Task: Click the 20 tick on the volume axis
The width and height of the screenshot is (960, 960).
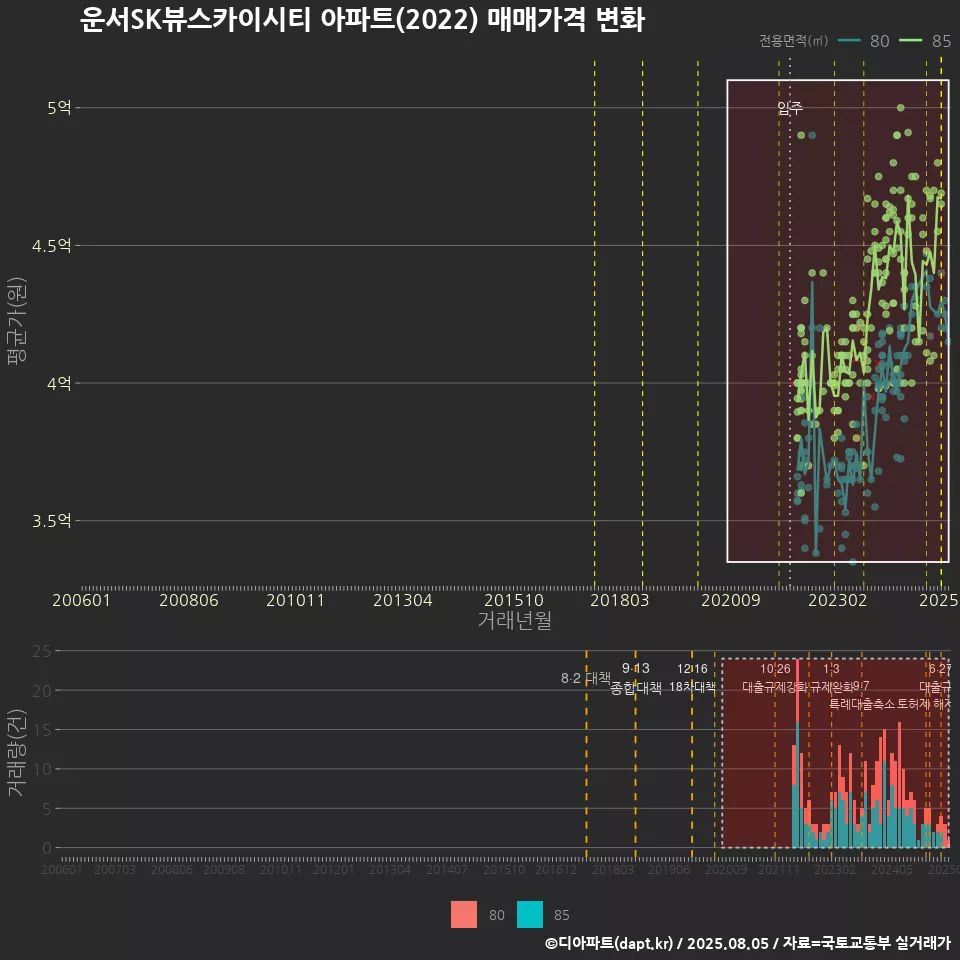Action: point(42,691)
